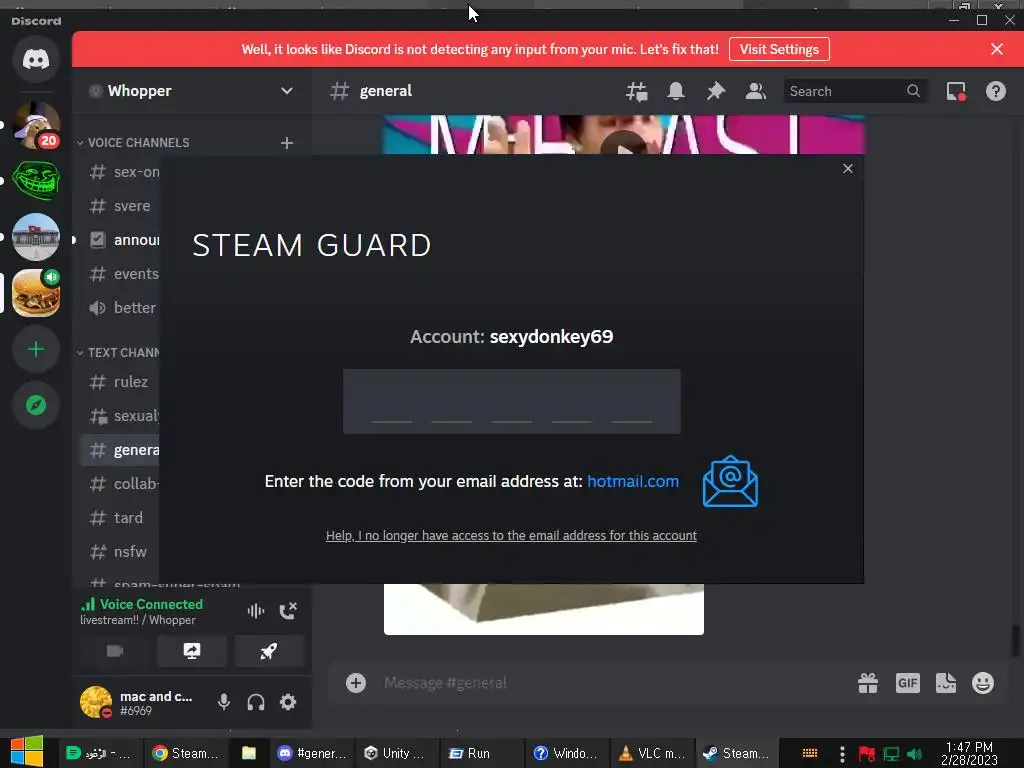Screen dimensions: 1024x768
Task: Dismiss the red mic warning banner
Action: point(997,49)
